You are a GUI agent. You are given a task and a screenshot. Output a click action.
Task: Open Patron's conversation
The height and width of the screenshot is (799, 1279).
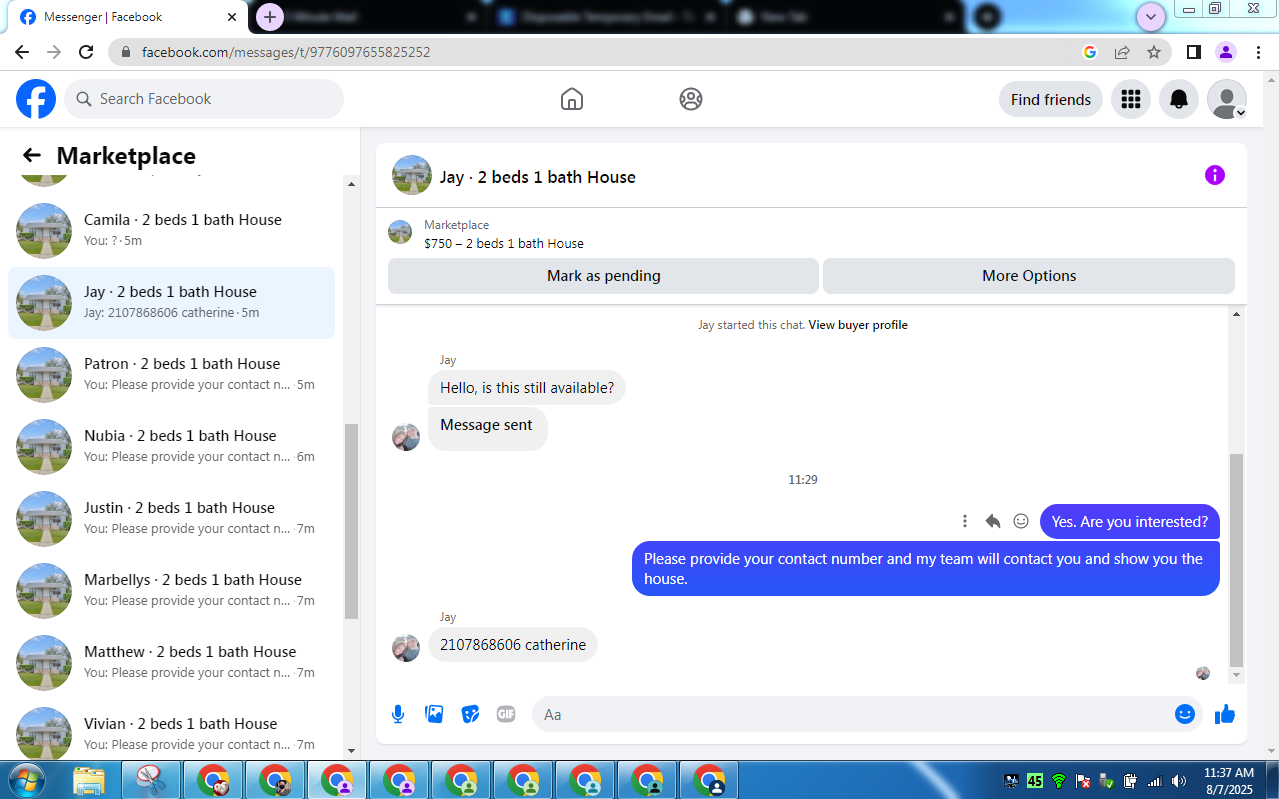coord(172,375)
